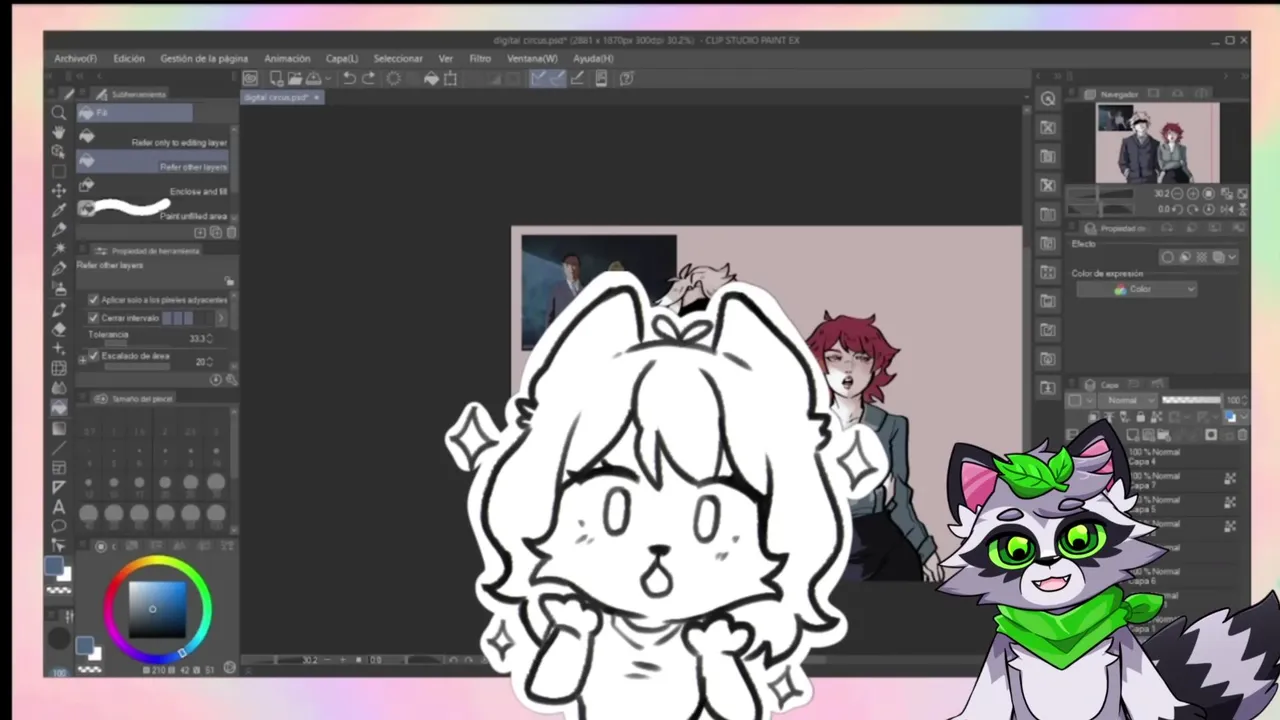Click the smartphone connection toolbar icon
The image size is (1280, 720).
pos(602,78)
